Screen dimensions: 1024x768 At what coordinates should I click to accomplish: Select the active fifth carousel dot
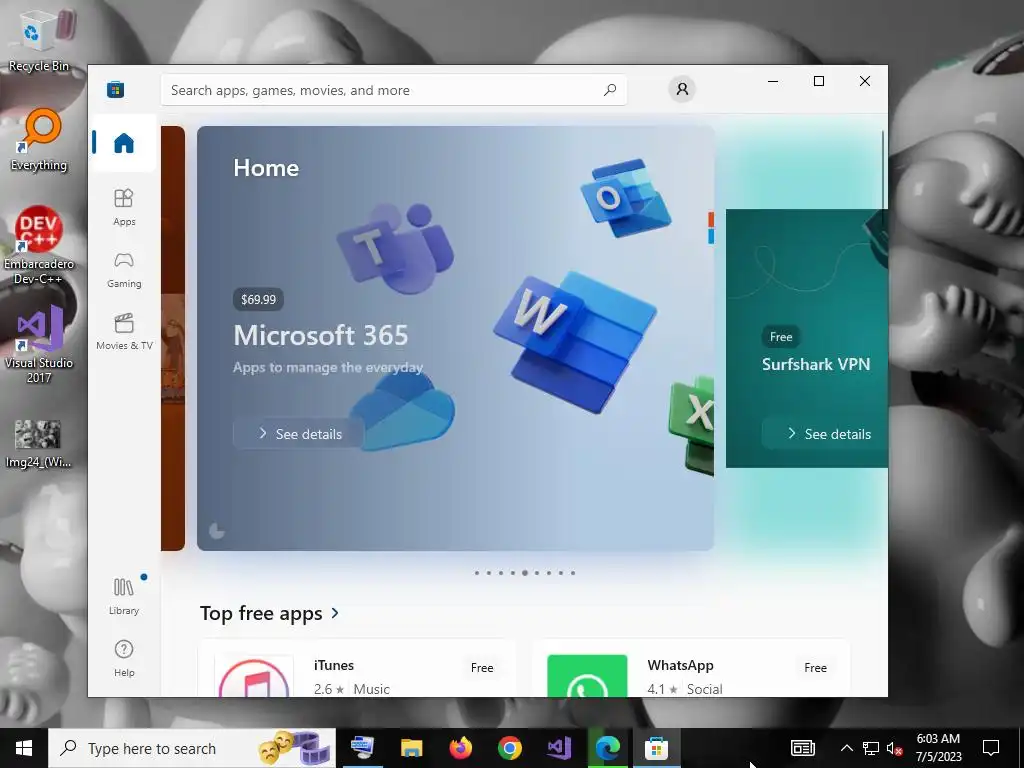pyautogui.click(x=524, y=573)
